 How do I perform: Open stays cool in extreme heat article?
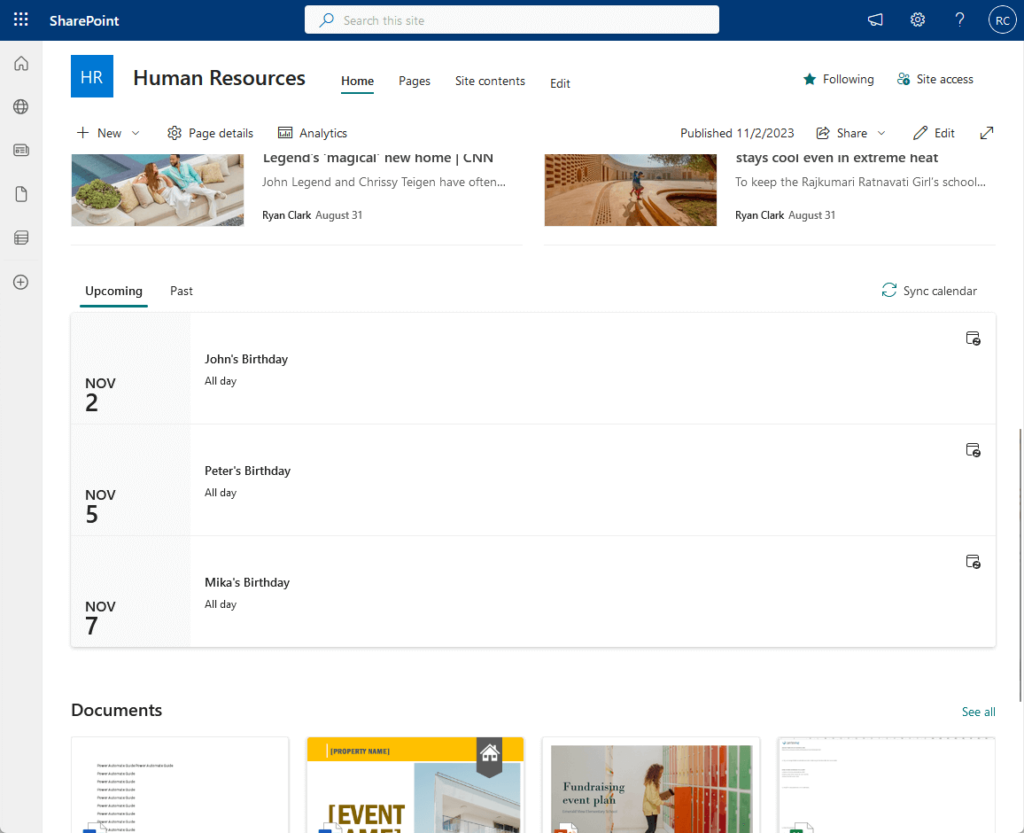(837, 158)
